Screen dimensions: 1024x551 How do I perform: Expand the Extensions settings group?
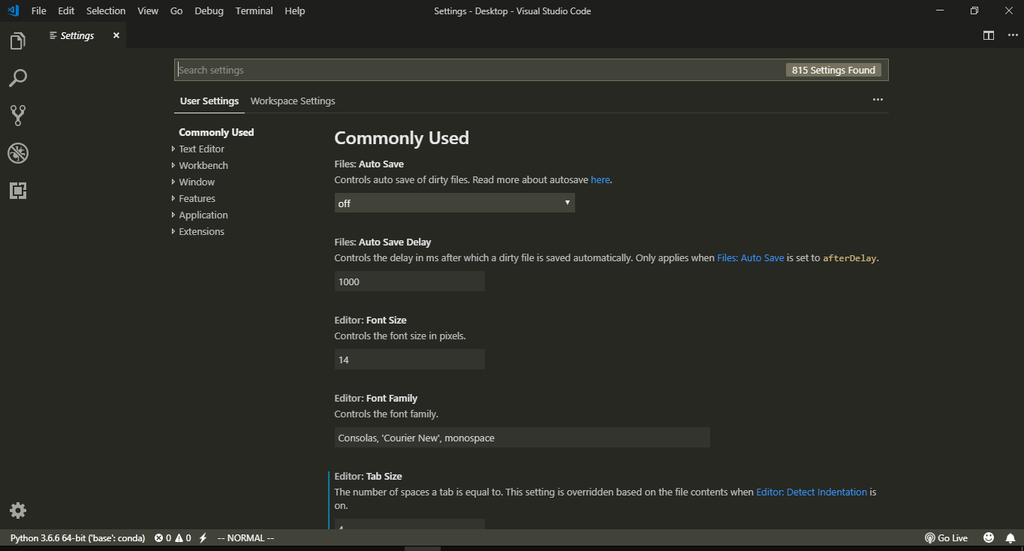tap(201, 232)
